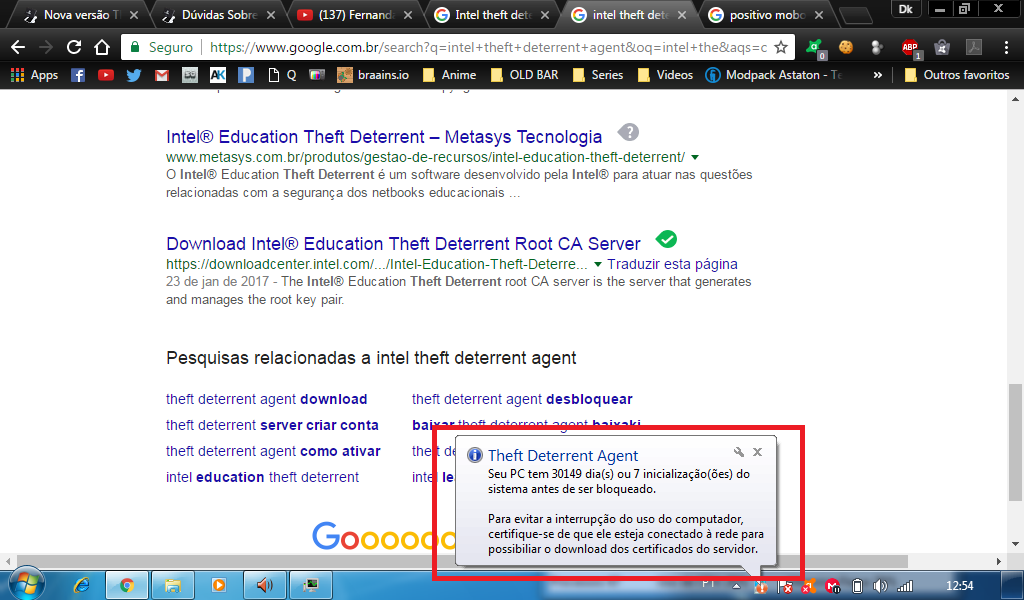This screenshot has width=1024, height=600.
Task: Open the Adblock Plus extension
Action: [x=910, y=48]
